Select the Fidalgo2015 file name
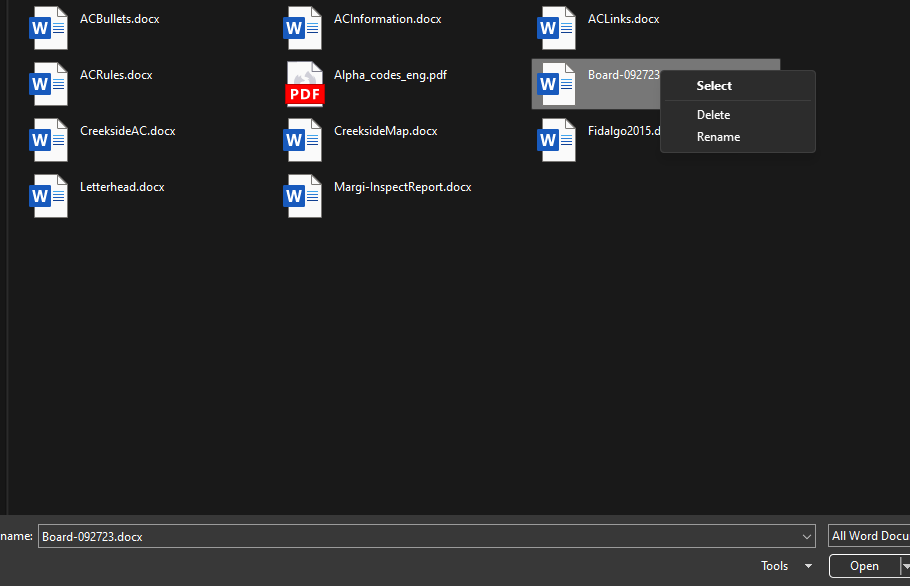The height and width of the screenshot is (586, 910). (624, 131)
